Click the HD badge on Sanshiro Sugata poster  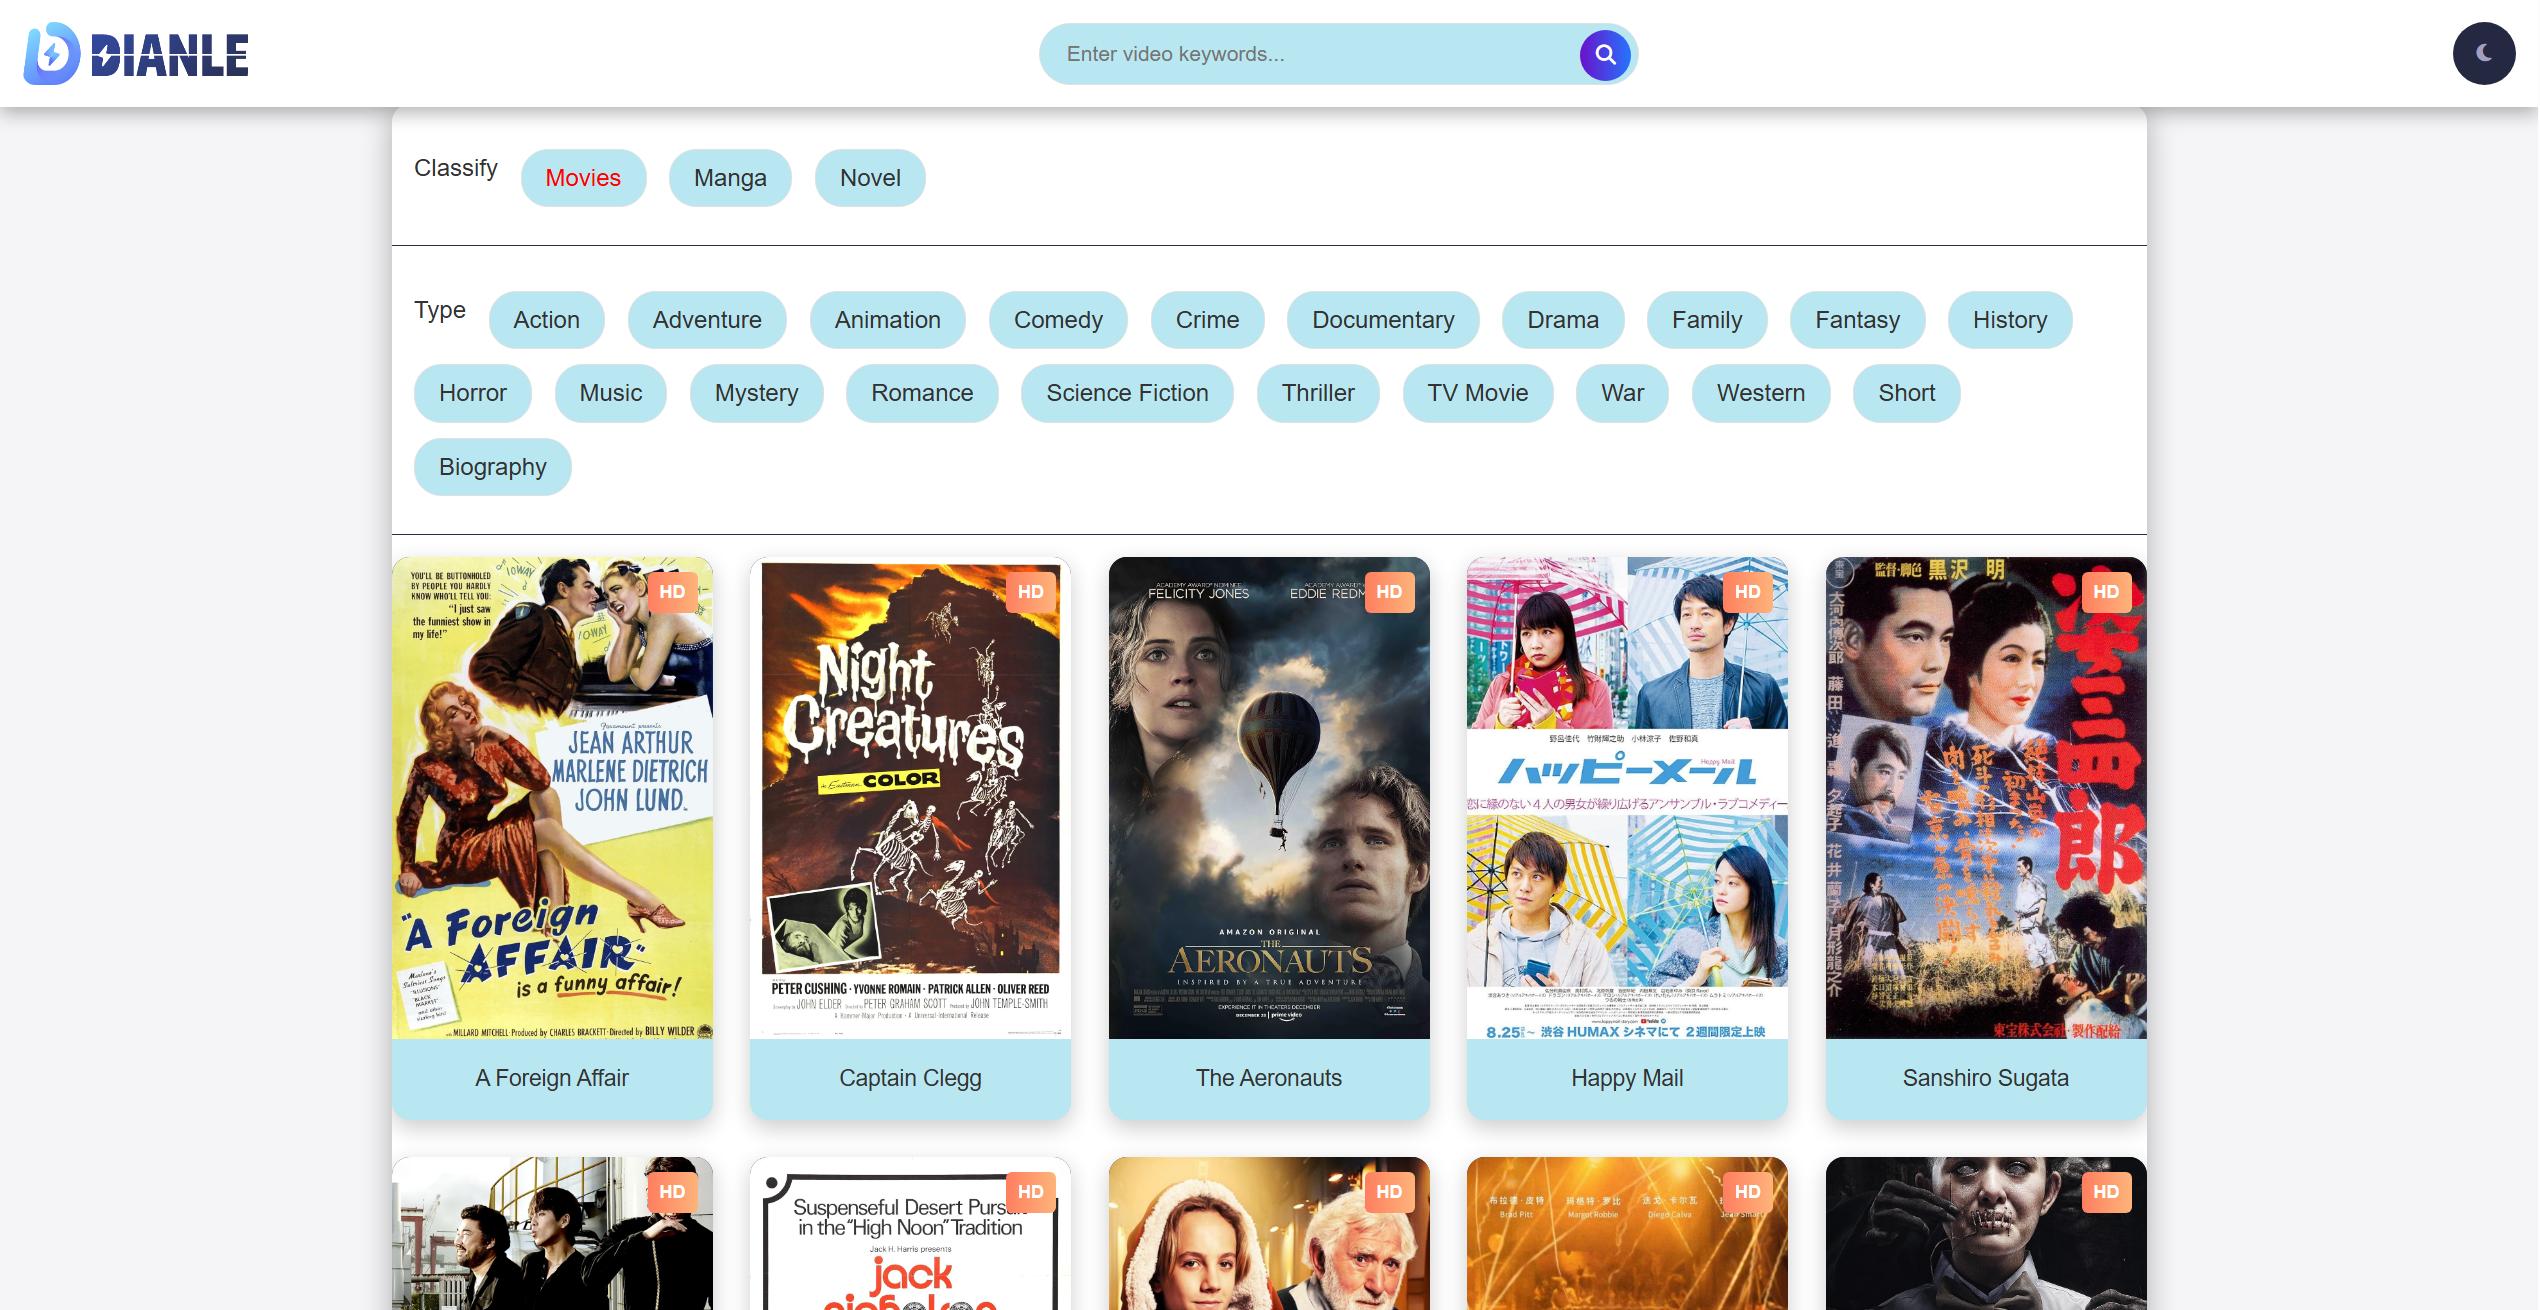pyautogui.click(x=2106, y=591)
